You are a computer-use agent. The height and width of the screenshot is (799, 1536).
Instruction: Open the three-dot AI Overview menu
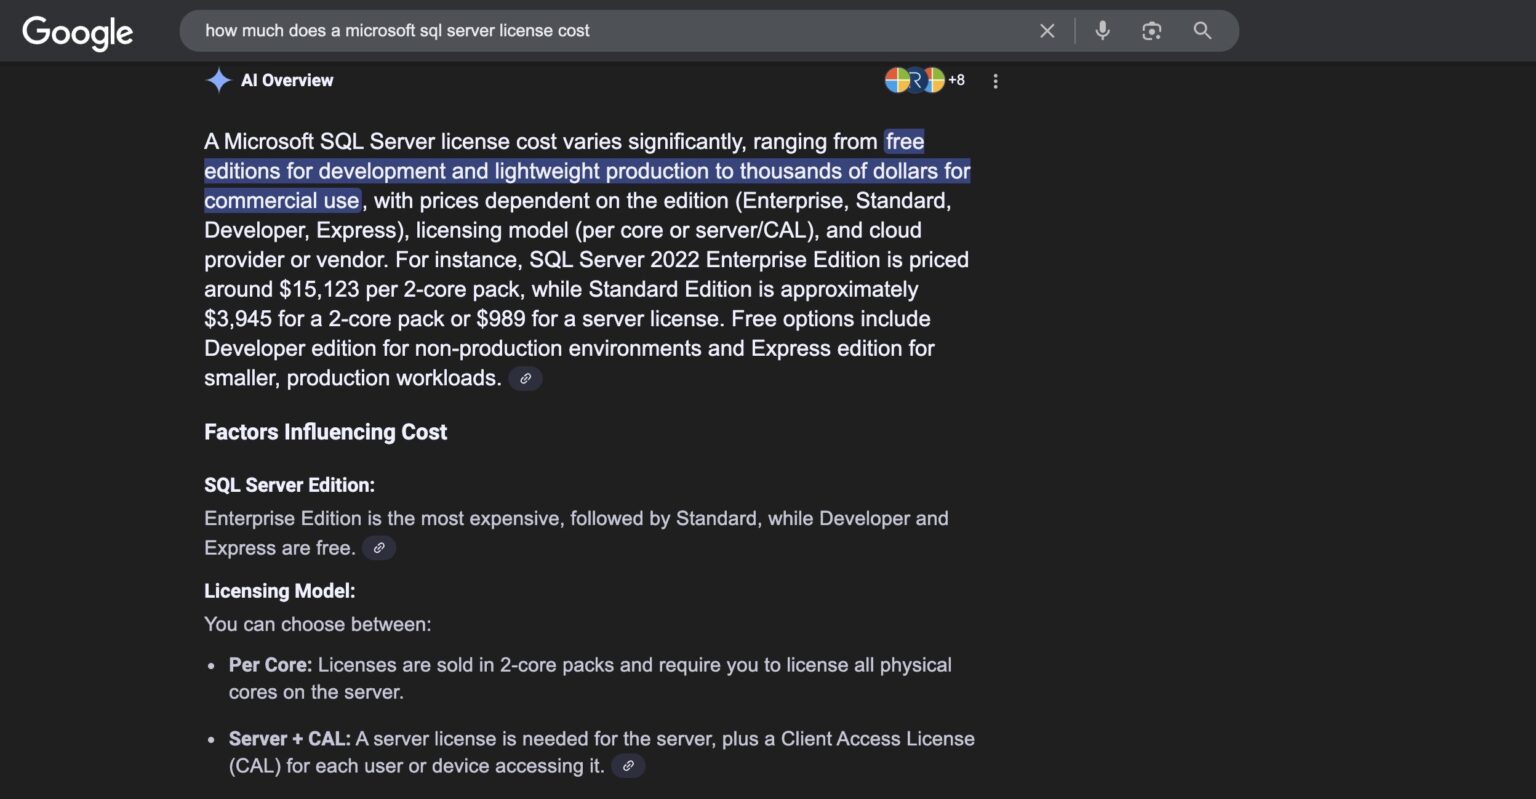tap(995, 80)
